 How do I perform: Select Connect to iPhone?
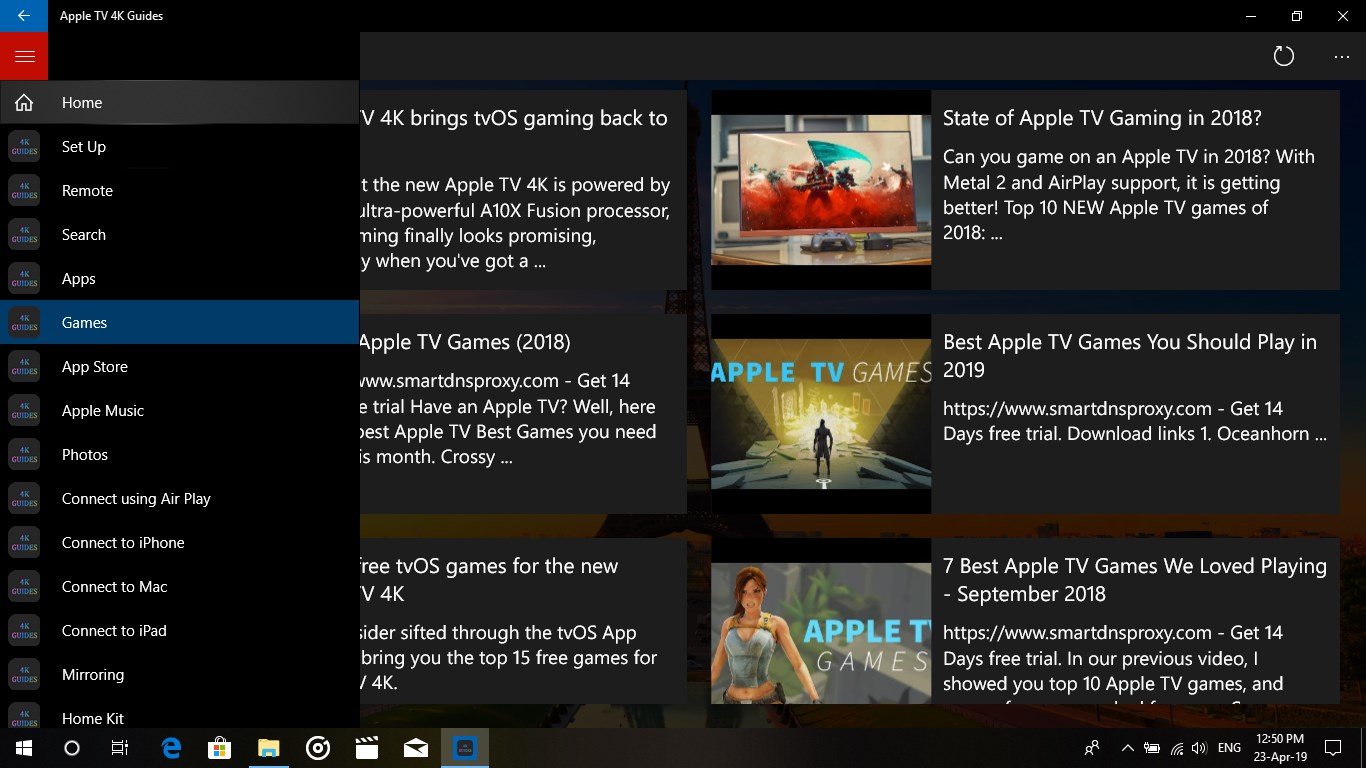pyautogui.click(x=180, y=542)
